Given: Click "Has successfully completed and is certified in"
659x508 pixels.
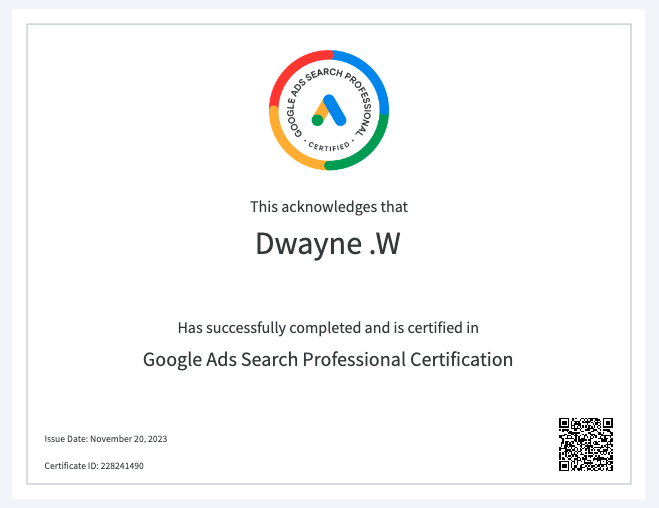Looking at the screenshot, I should [x=328, y=328].
